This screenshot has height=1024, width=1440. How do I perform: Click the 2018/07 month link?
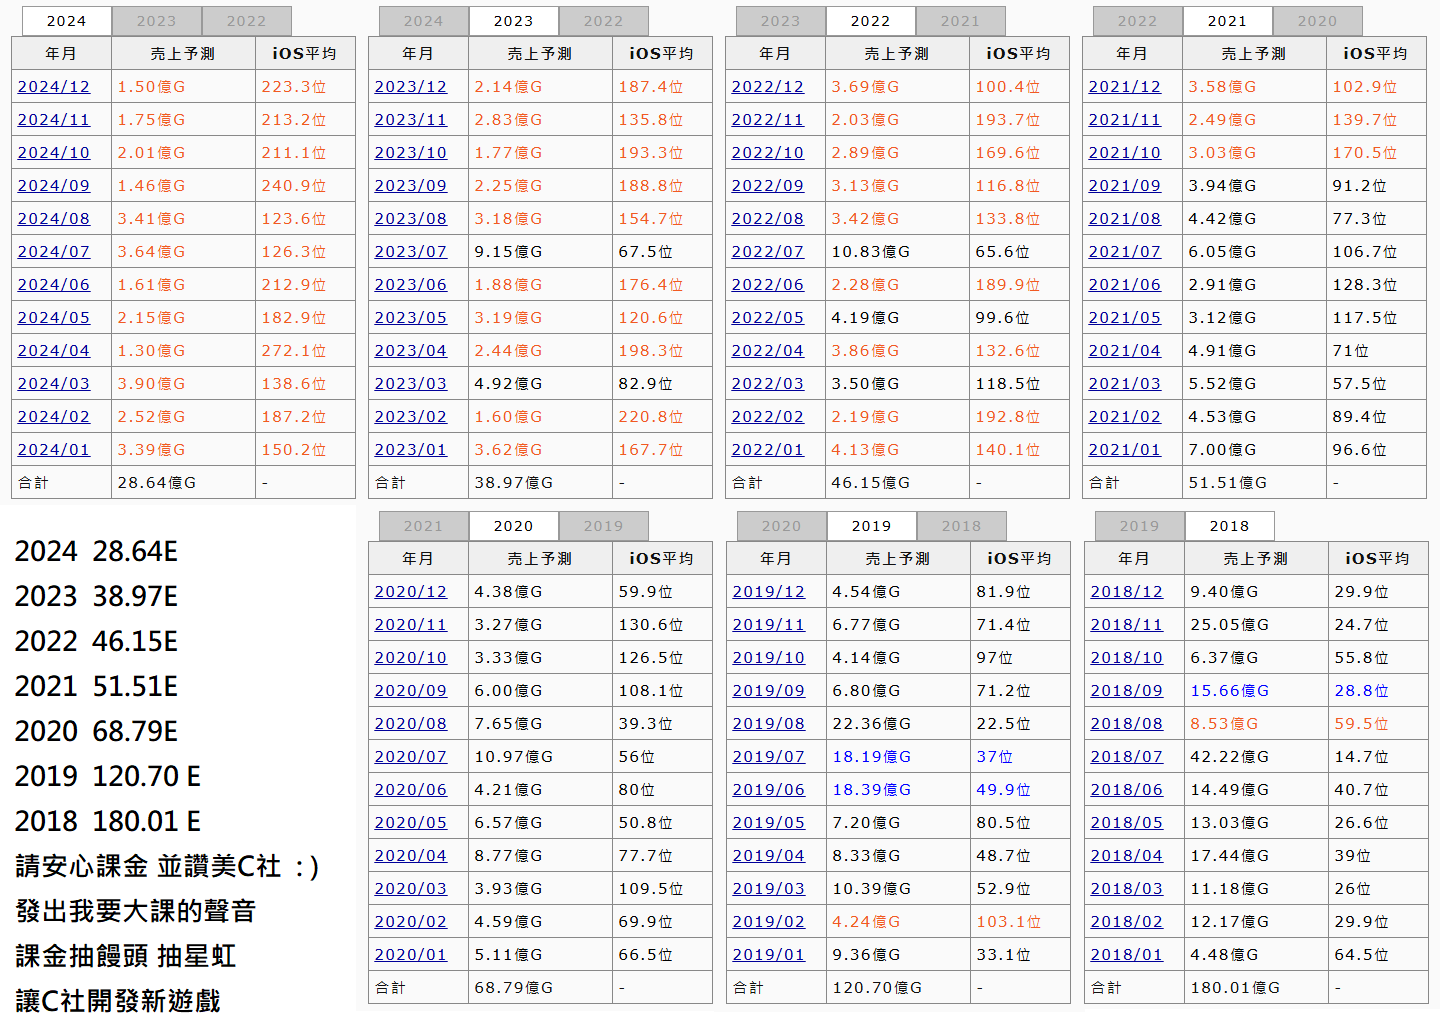point(1127,757)
